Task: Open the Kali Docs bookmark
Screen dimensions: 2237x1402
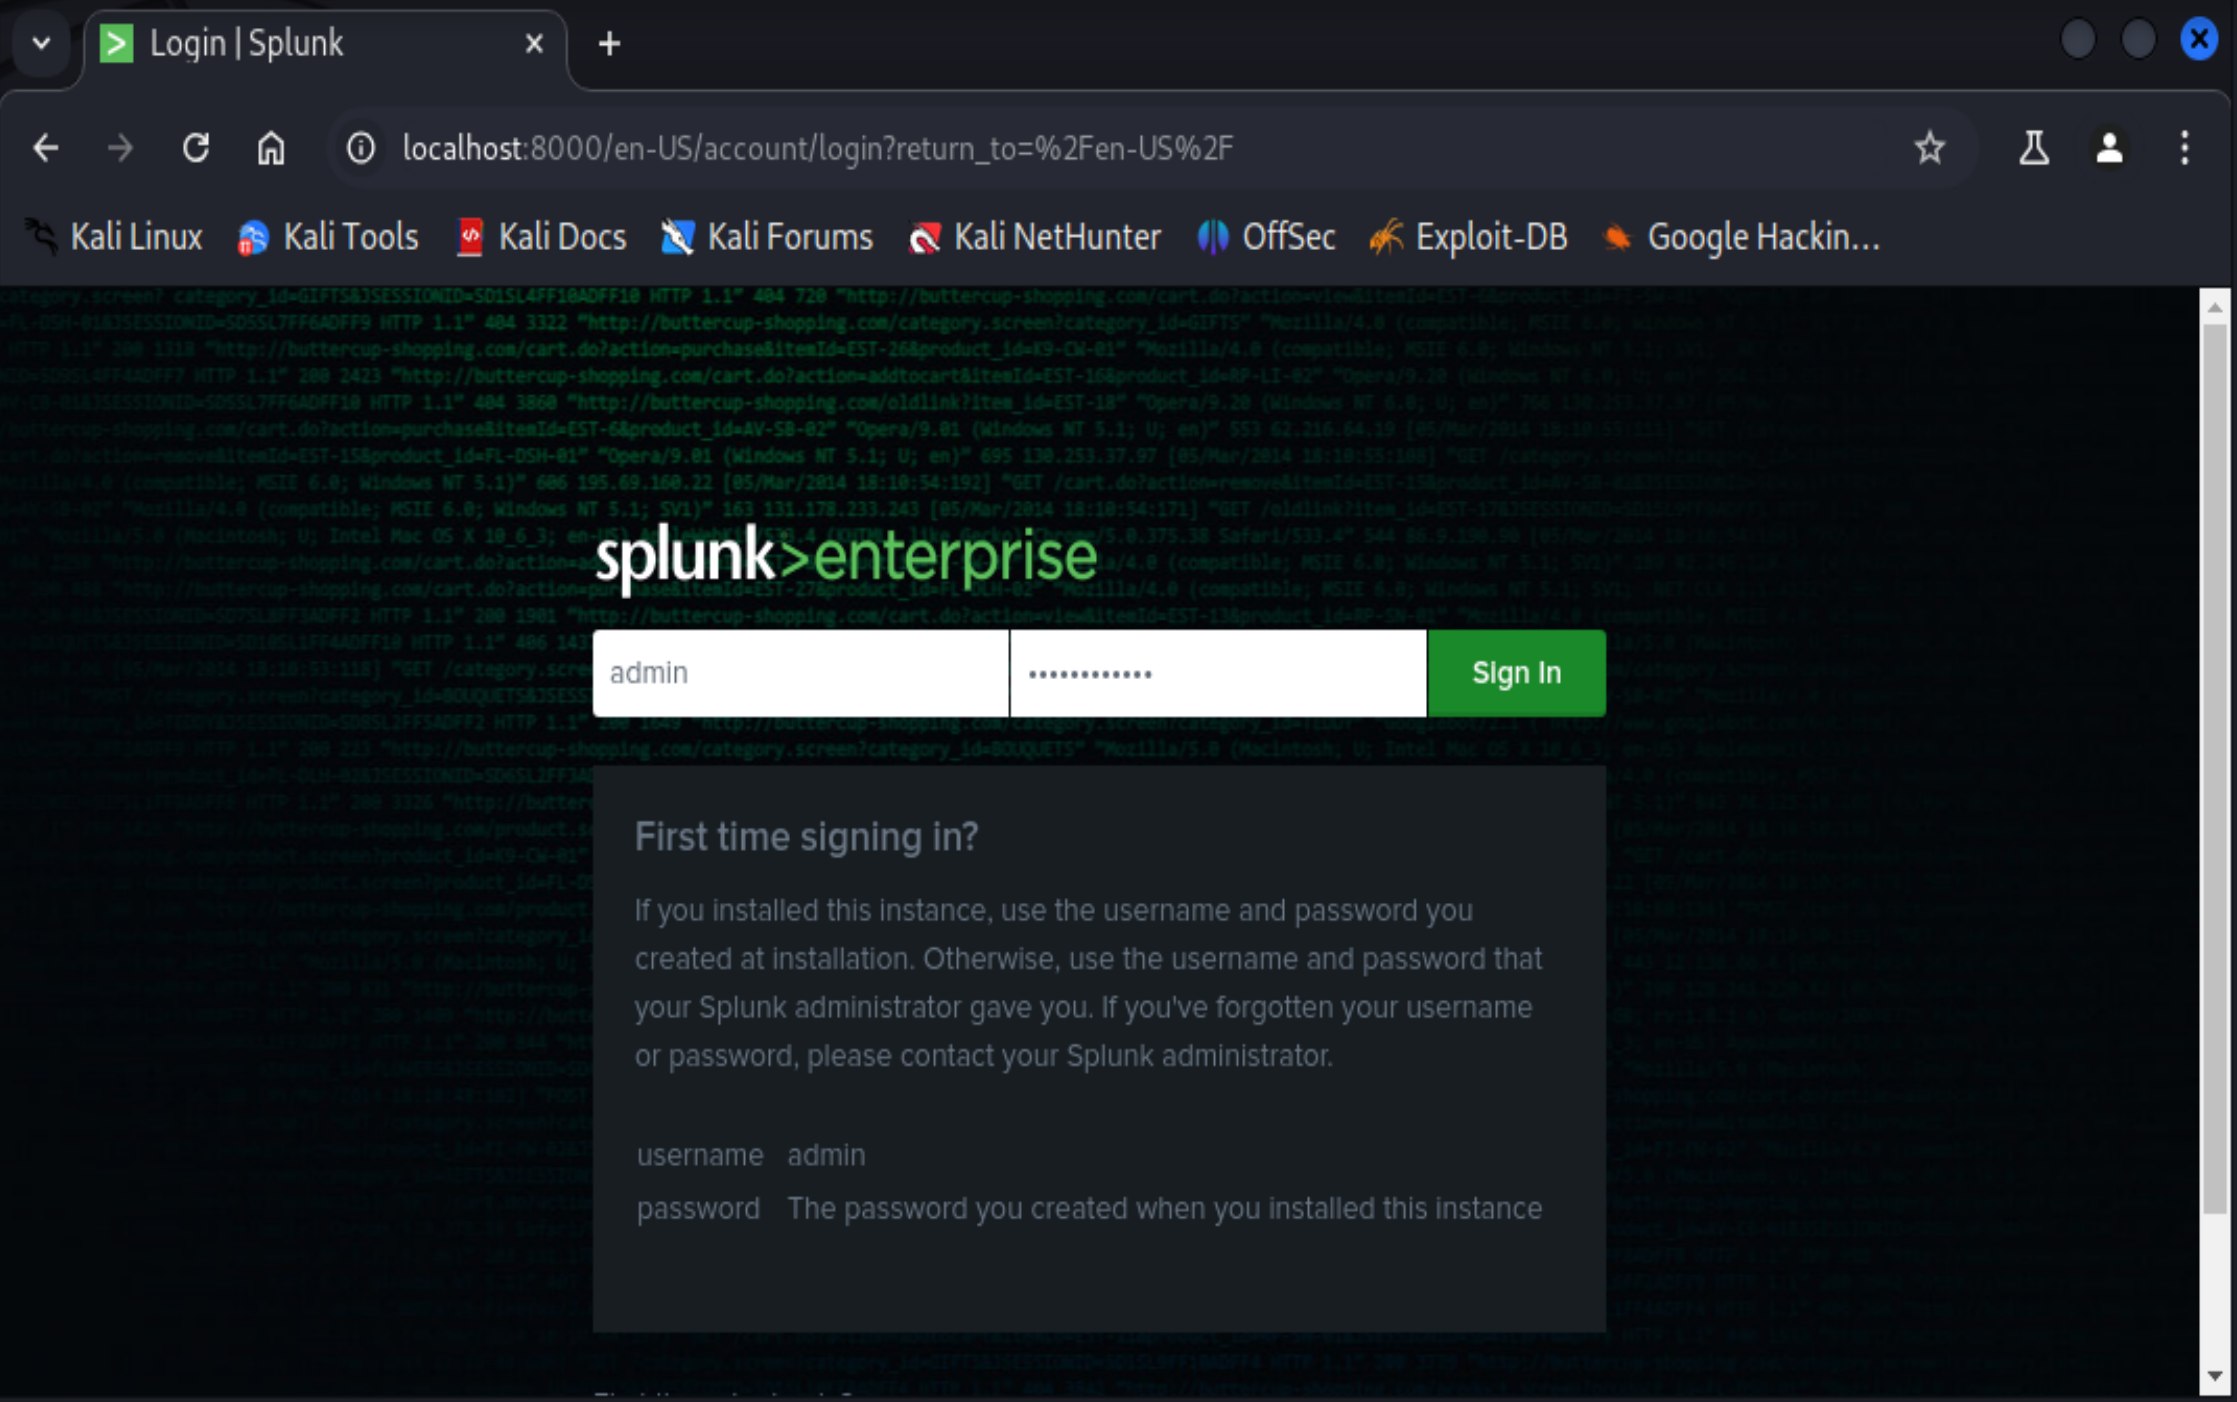Action: [541, 237]
